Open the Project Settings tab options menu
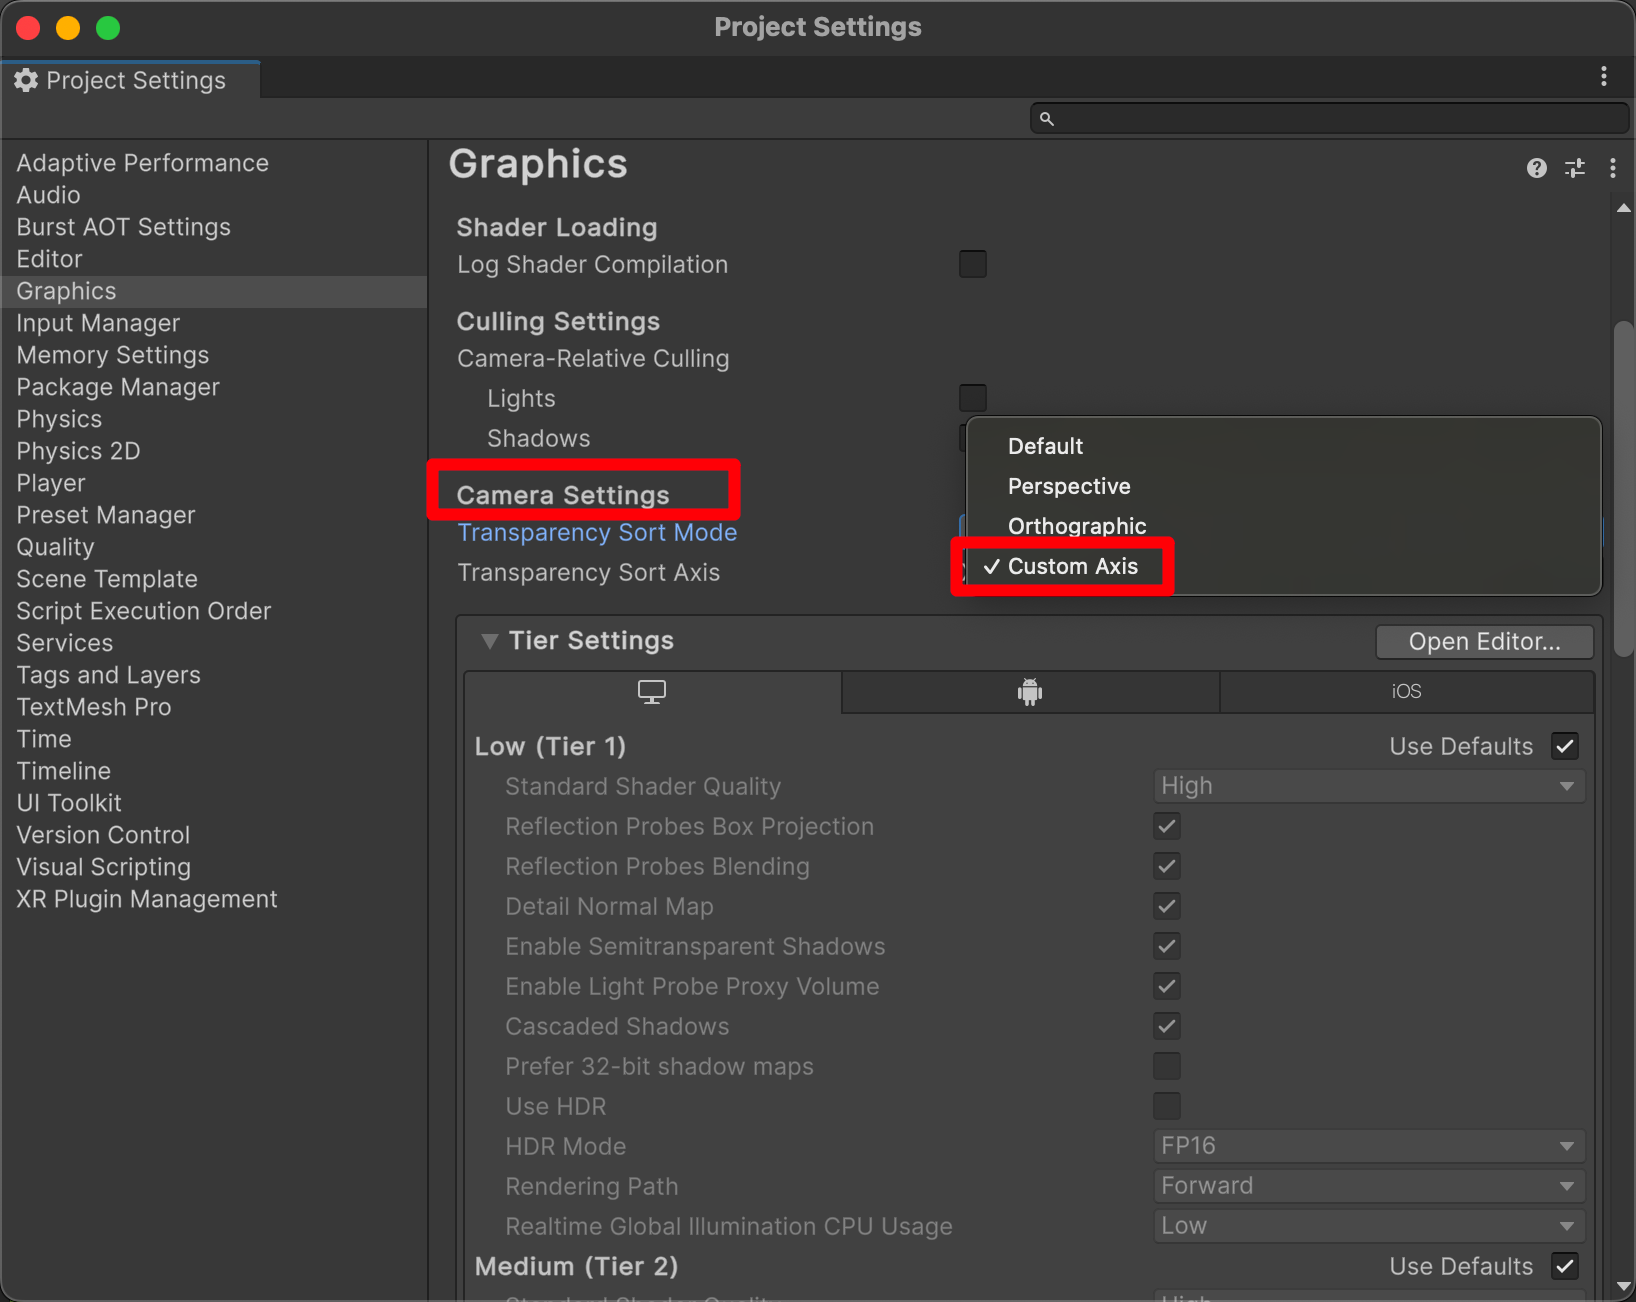This screenshot has width=1636, height=1302. 1604,76
